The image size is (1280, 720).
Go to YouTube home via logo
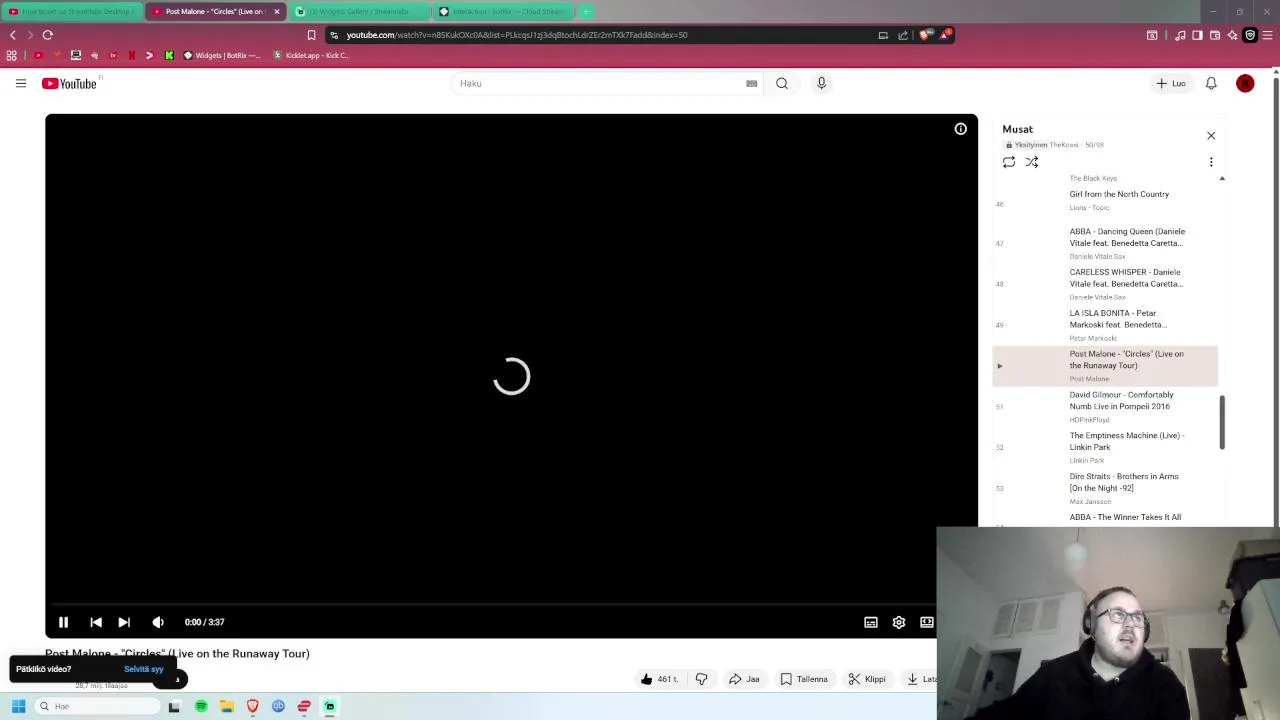click(x=70, y=83)
